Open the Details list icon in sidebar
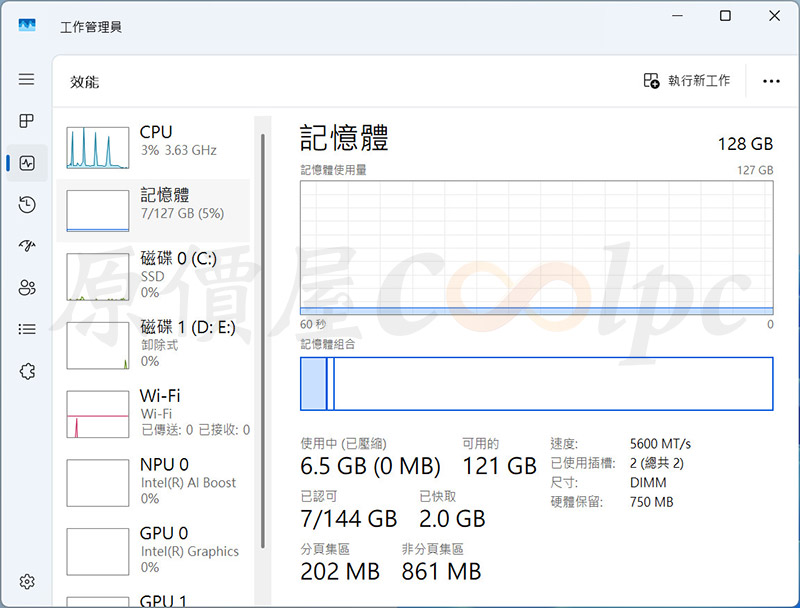The image size is (800, 608). (27, 329)
